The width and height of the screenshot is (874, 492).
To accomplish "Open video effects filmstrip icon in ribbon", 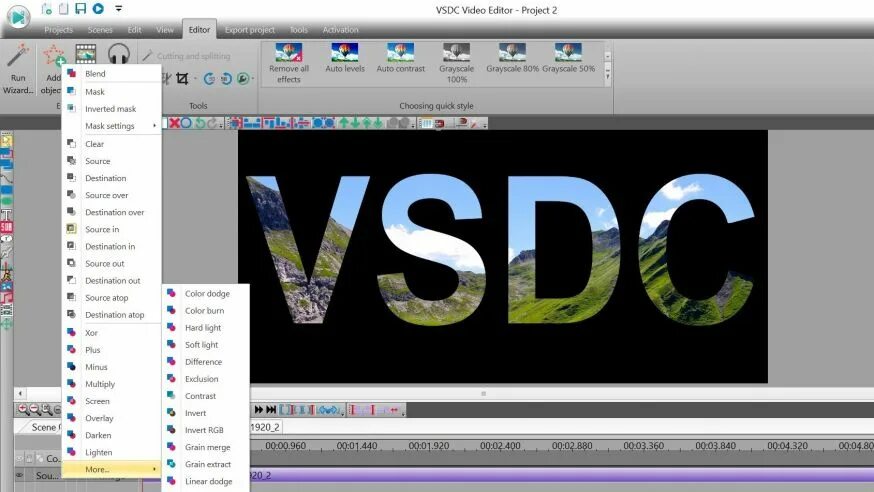I will [86, 54].
